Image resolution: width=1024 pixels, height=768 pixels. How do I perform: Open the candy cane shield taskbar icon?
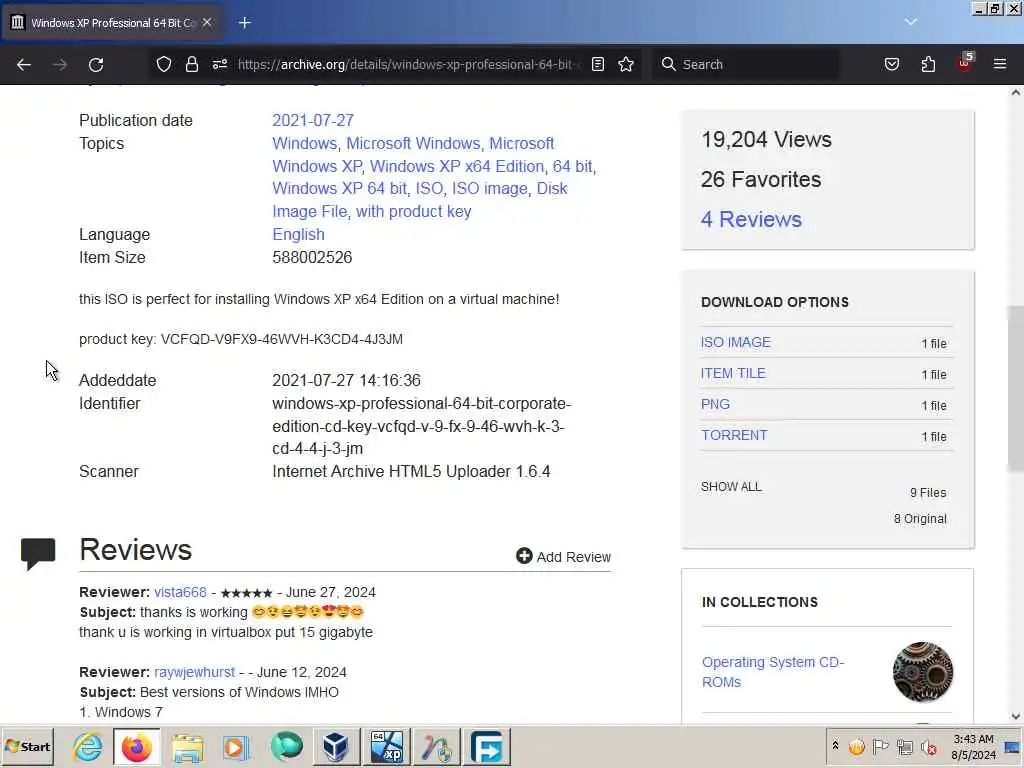(437, 746)
